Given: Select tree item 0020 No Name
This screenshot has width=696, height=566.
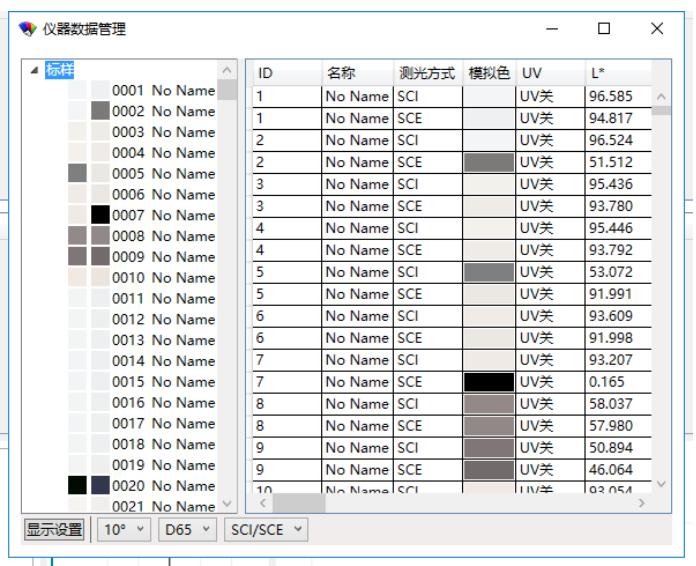Looking at the screenshot, I should pos(164,486).
